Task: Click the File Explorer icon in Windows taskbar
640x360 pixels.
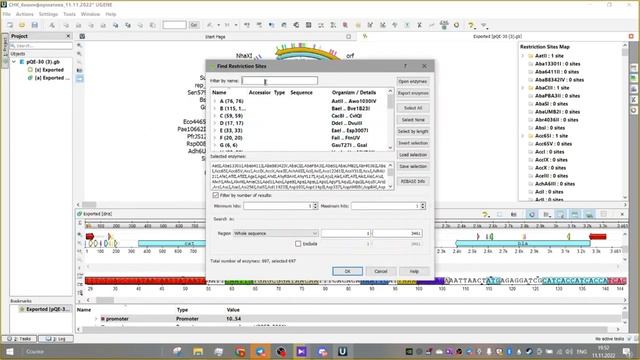Action: [x=198, y=351]
